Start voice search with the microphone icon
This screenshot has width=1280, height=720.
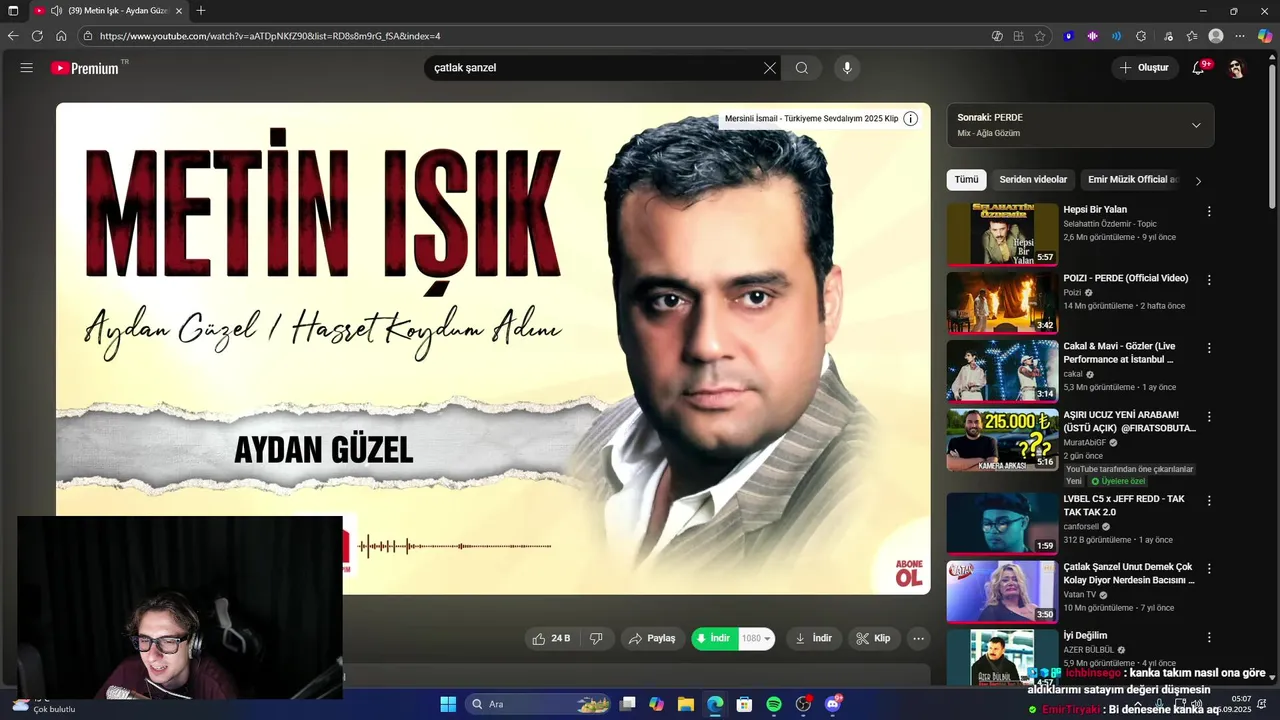847,68
